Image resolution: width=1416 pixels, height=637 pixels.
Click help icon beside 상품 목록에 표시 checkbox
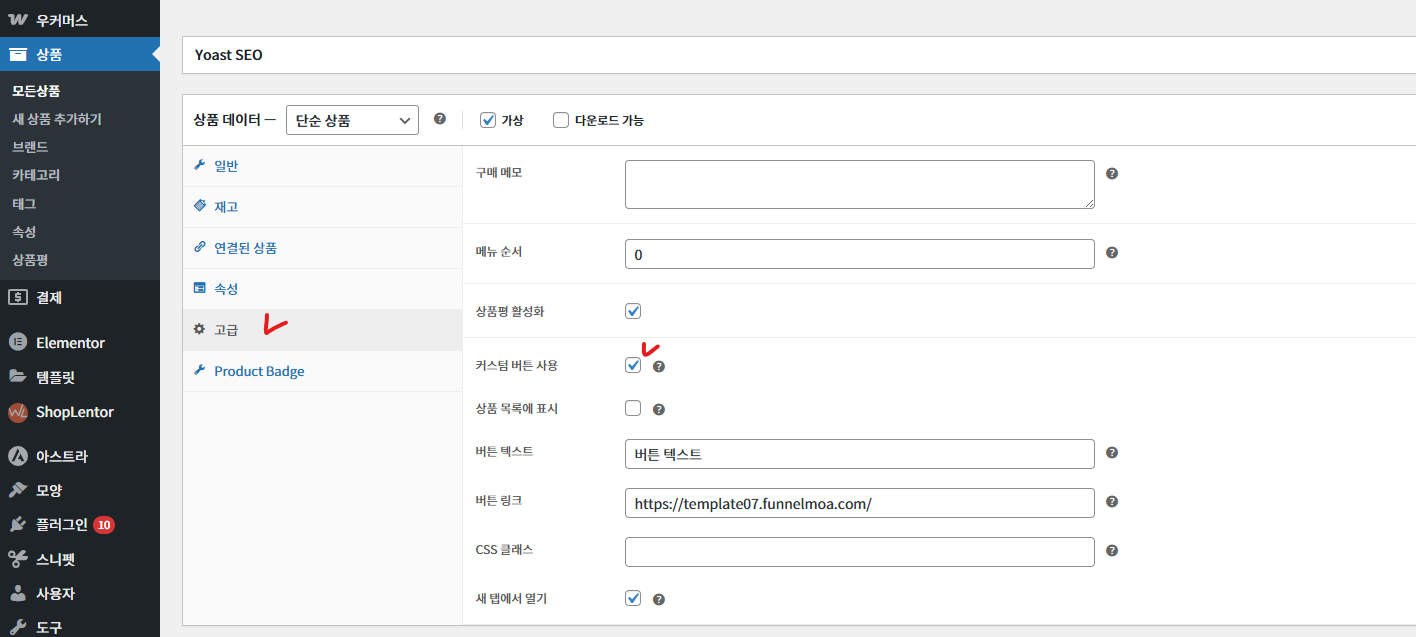[659, 409]
